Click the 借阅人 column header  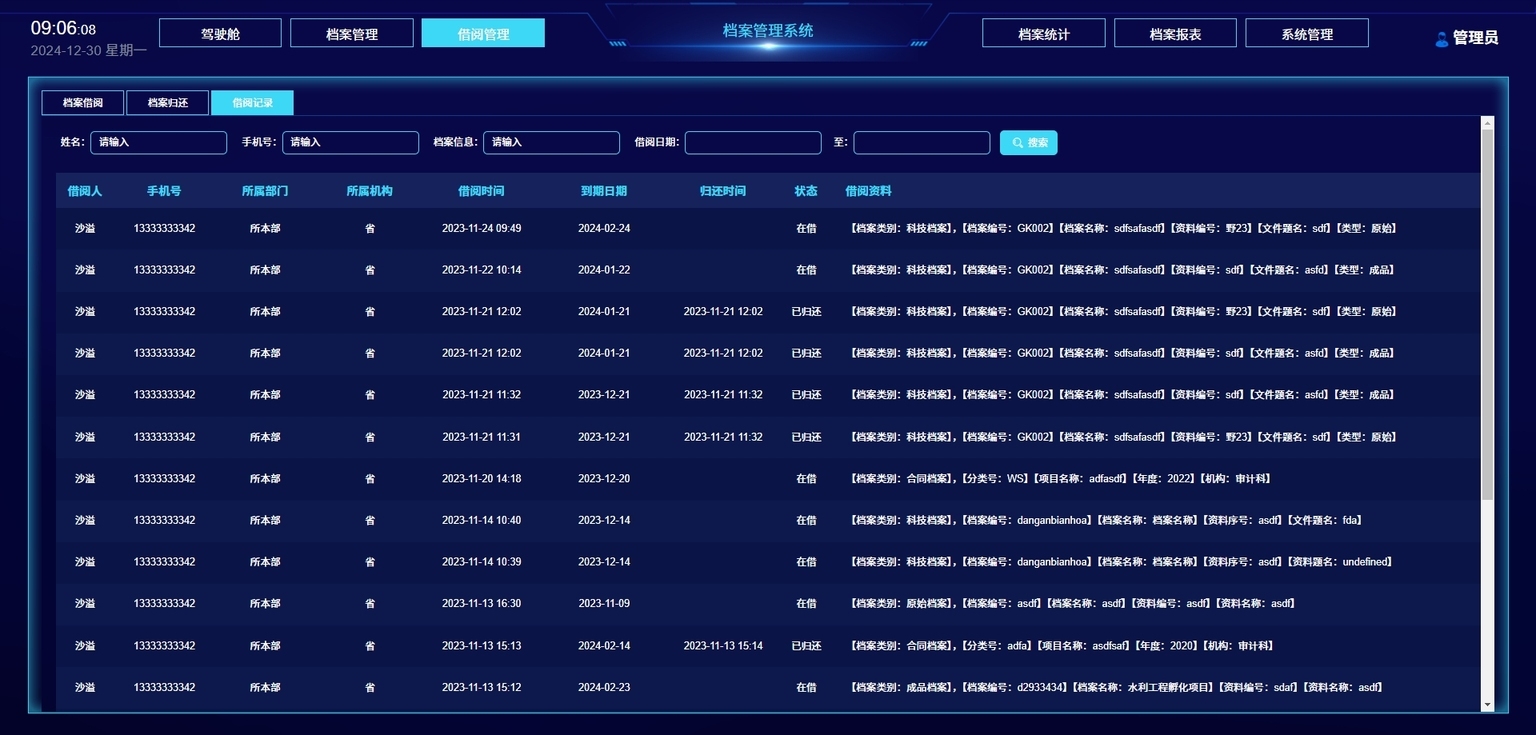[85, 191]
